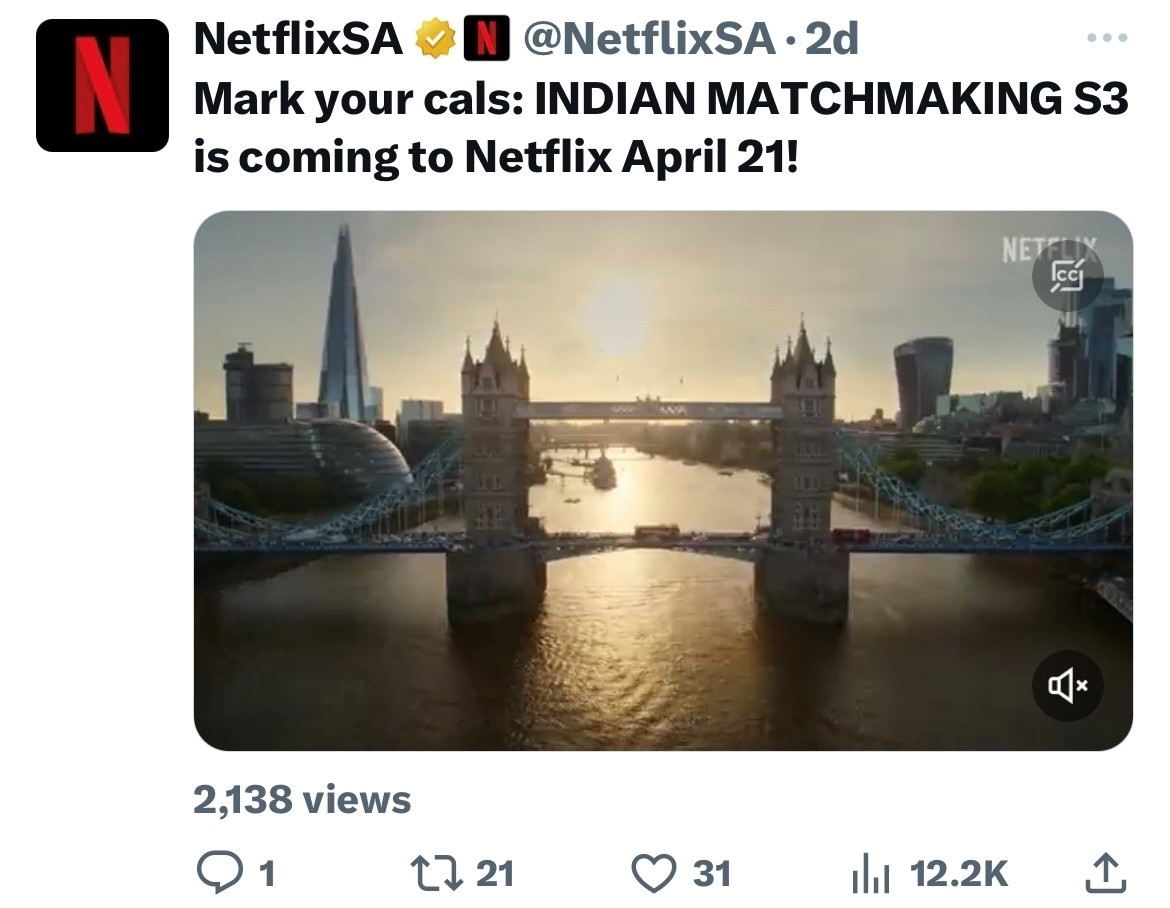The height and width of the screenshot is (908, 1170).
Task: Click the Indian Matchmaking tweet text
Action: [x=660, y=128]
